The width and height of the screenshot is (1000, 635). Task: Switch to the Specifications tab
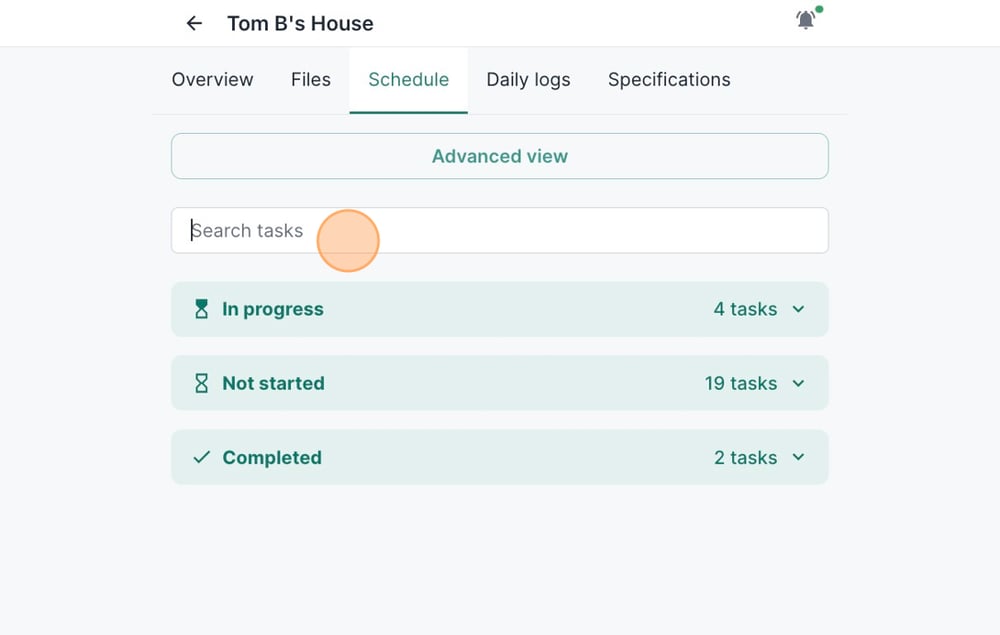[669, 80]
